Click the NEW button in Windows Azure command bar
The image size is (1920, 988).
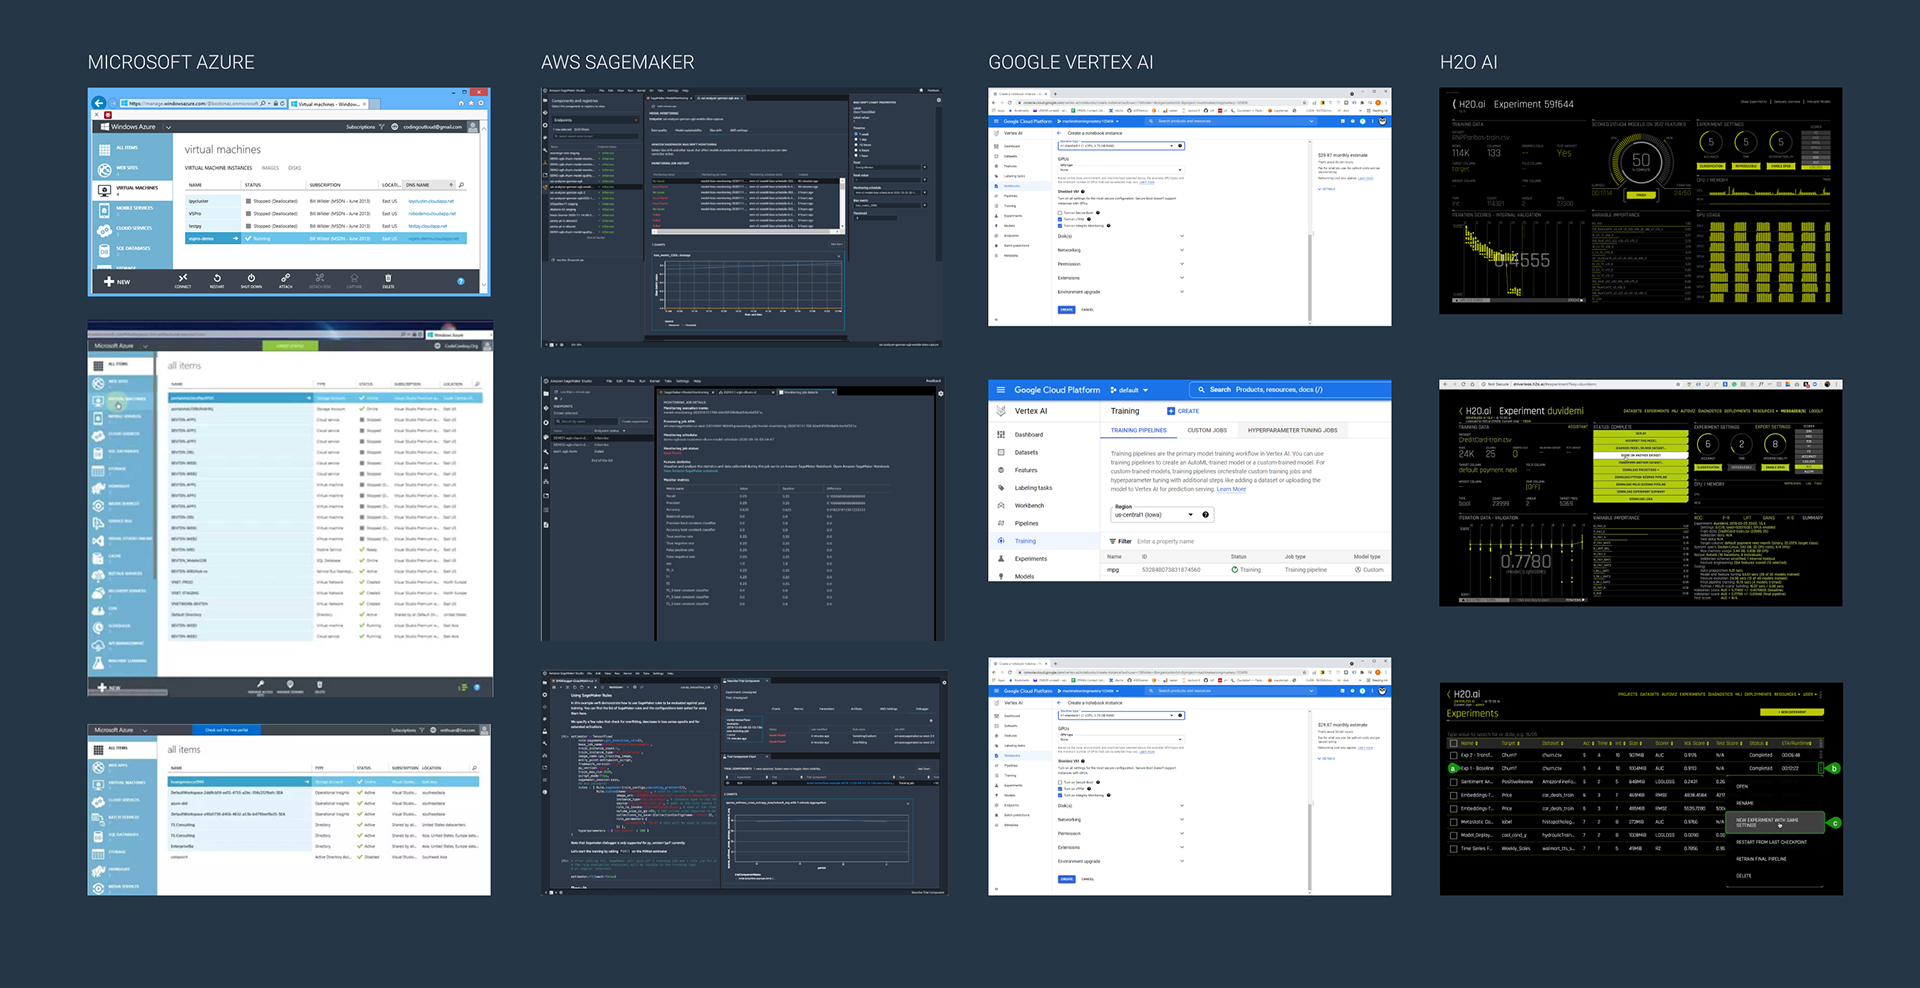click(x=117, y=282)
